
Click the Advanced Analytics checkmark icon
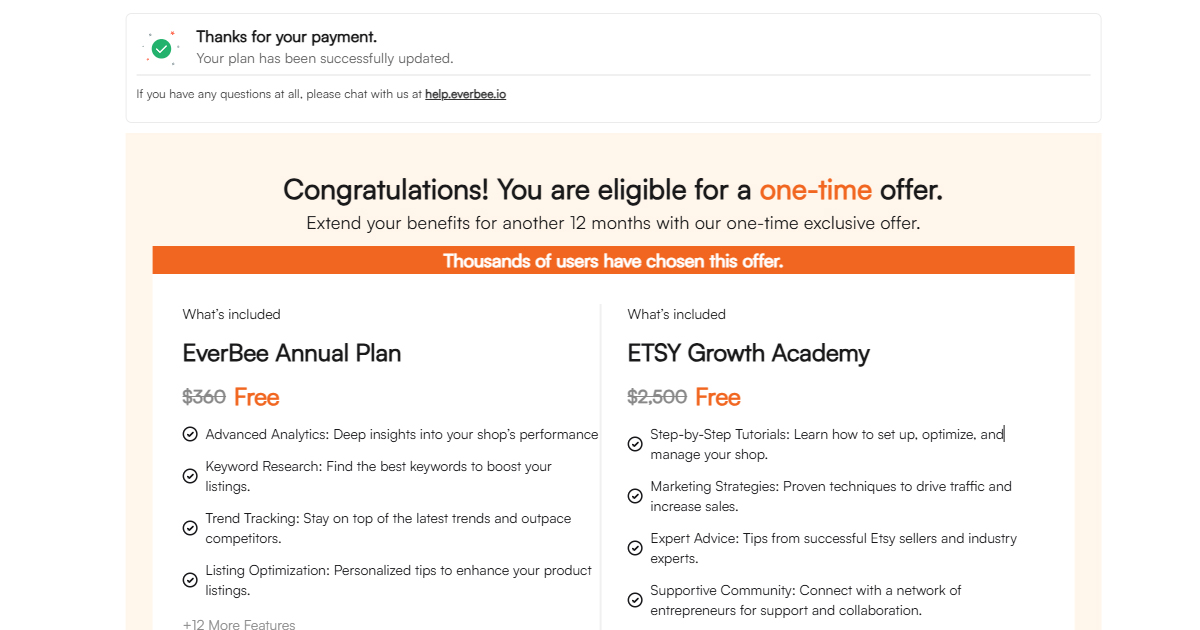pyautogui.click(x=190, y=434)
